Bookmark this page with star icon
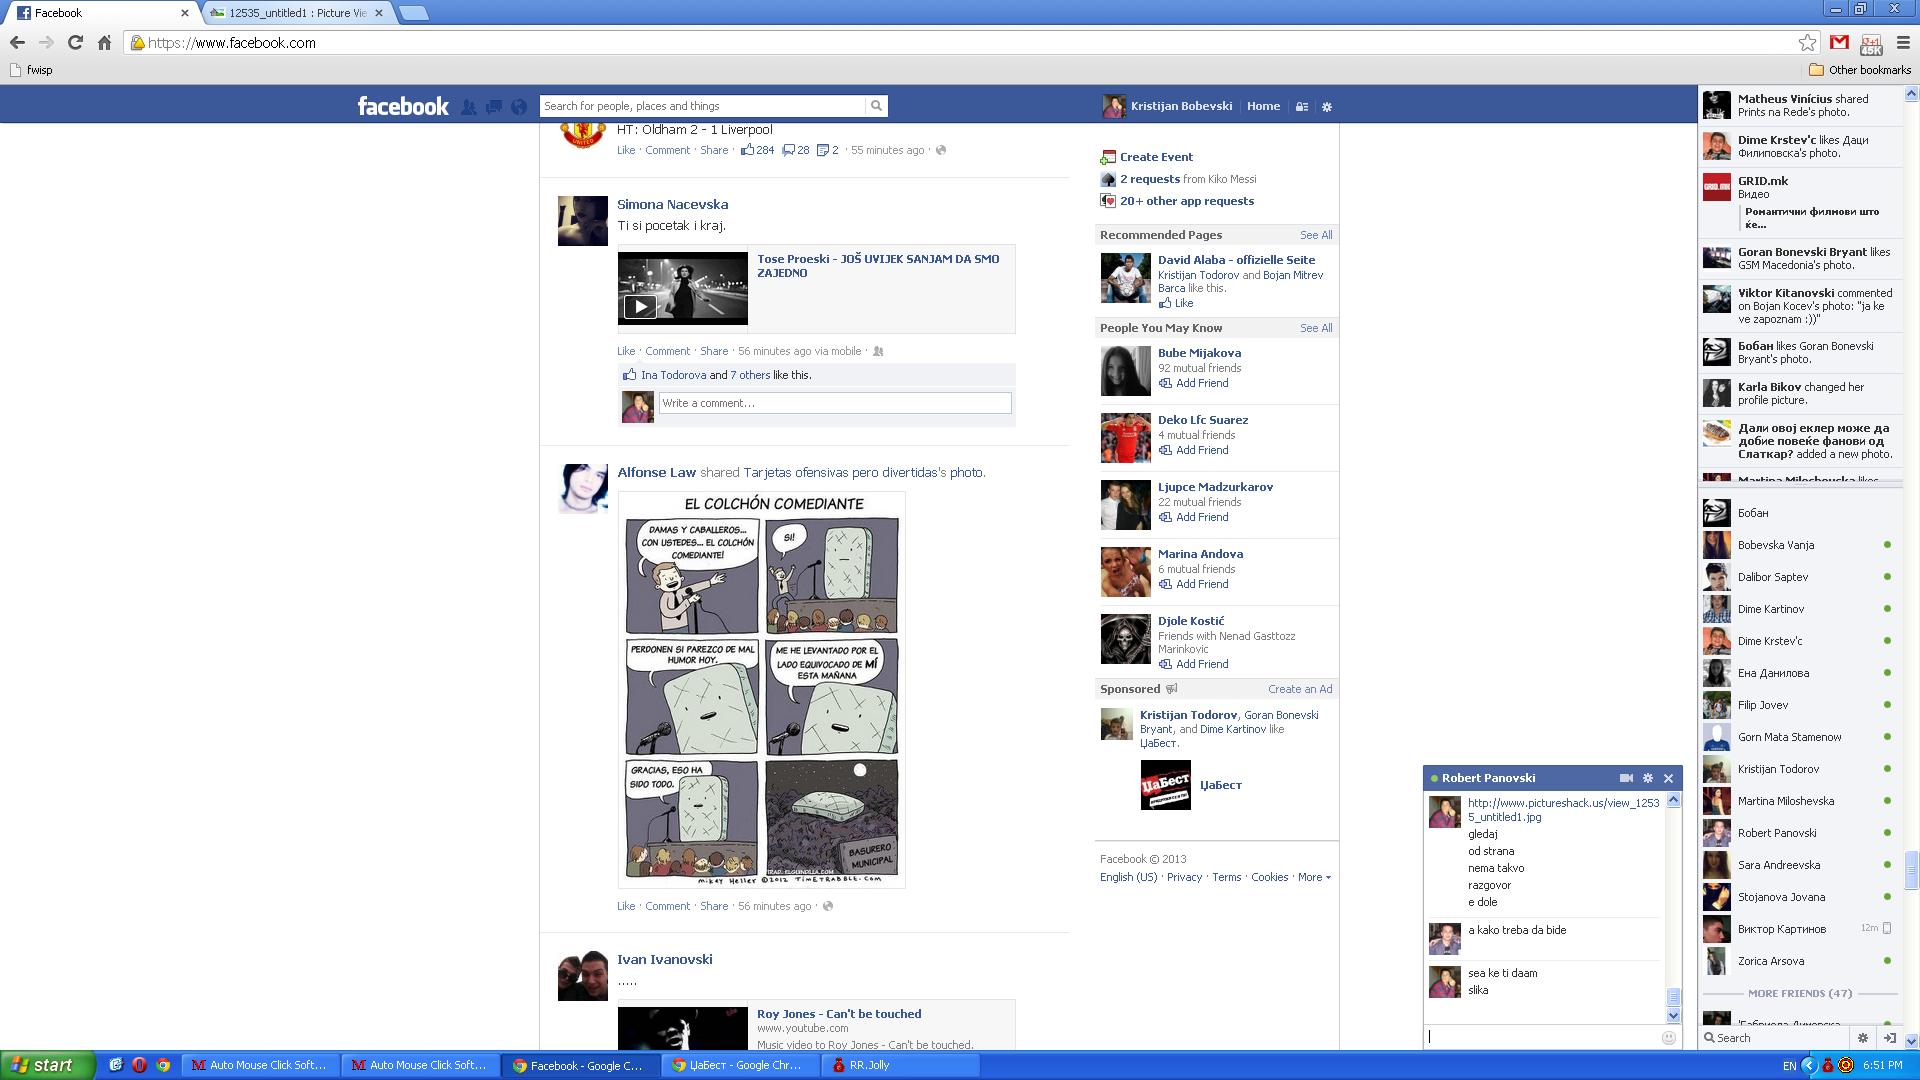The width and height of the screenshot is (1920, 1080). pos(1807,42)
